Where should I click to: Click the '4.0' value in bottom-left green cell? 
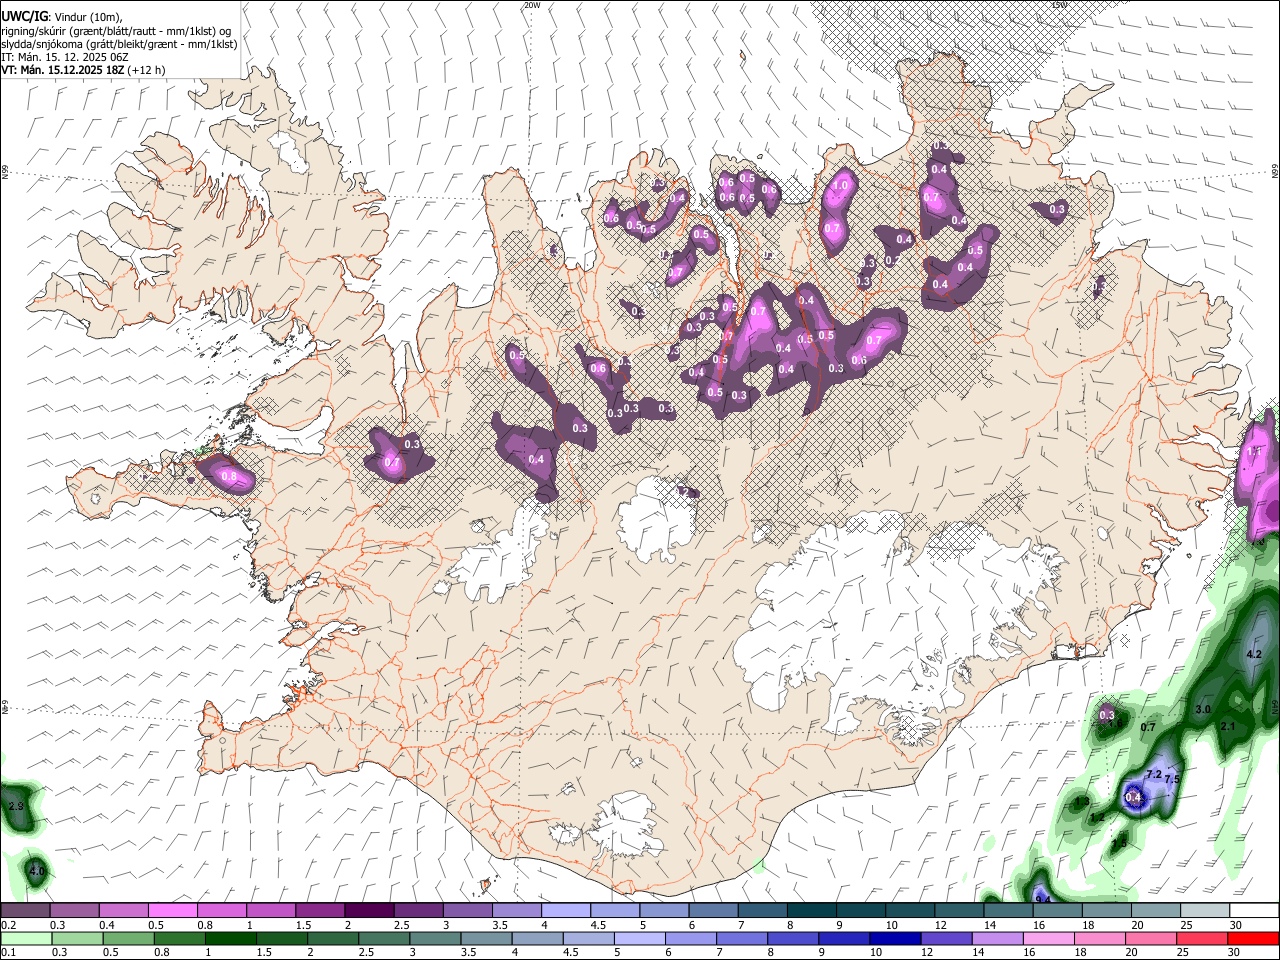tap(37, 871)
